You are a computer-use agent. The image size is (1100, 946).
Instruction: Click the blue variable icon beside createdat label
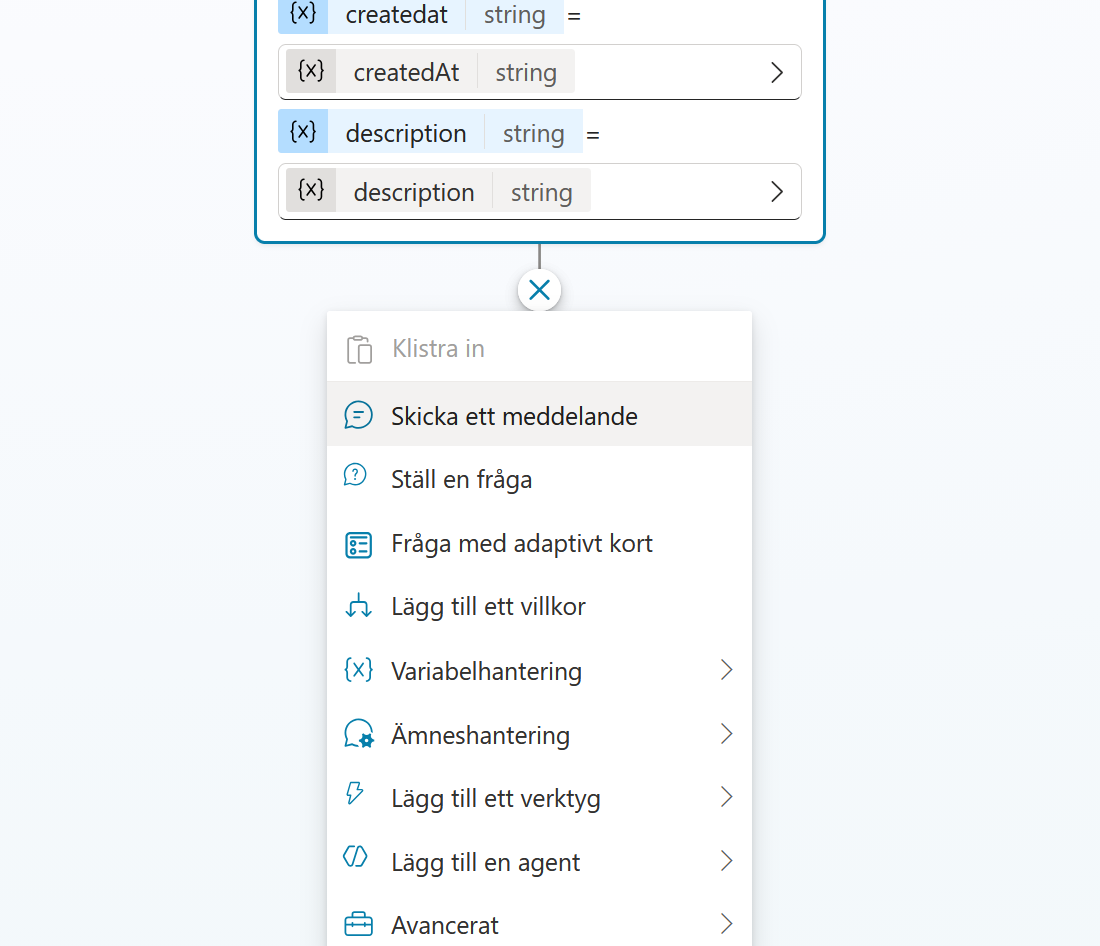(303, 15)
